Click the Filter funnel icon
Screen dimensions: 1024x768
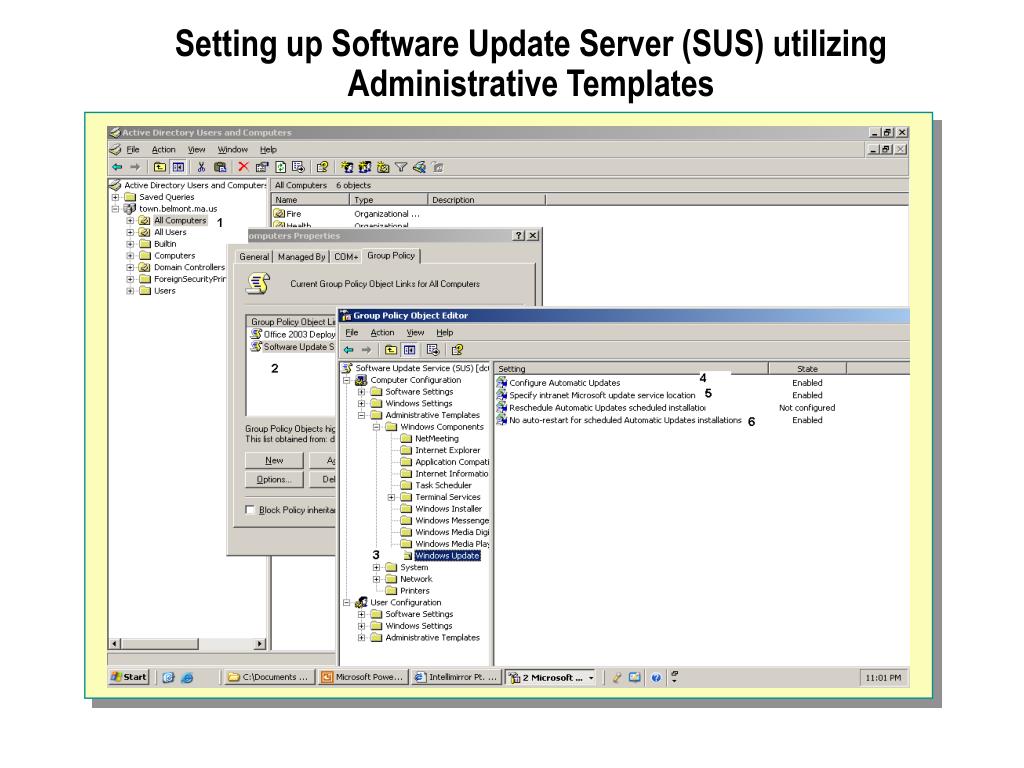pyautogui.click(x=401, y=167)
